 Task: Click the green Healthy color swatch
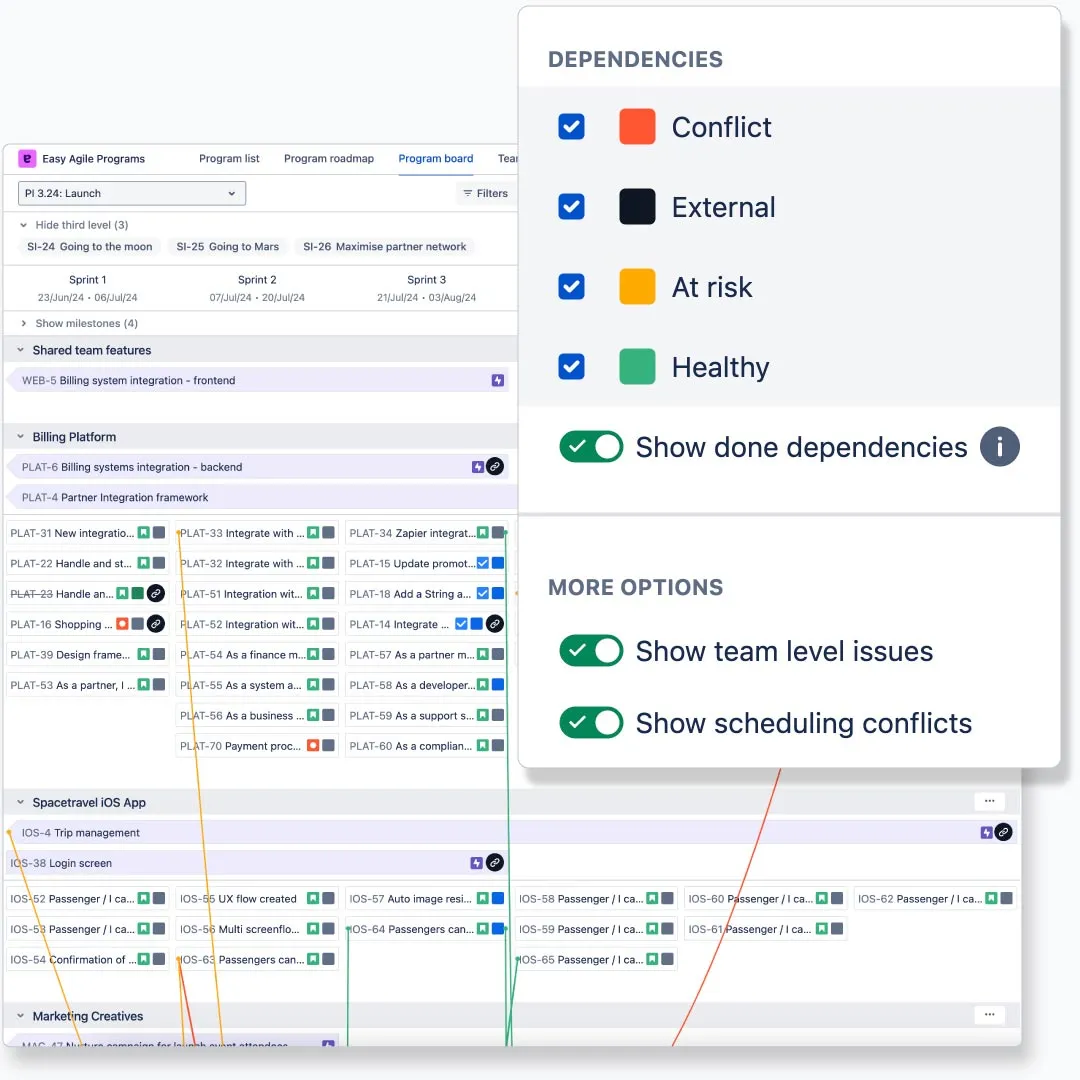pyautogui.click(x=637, y=366)
